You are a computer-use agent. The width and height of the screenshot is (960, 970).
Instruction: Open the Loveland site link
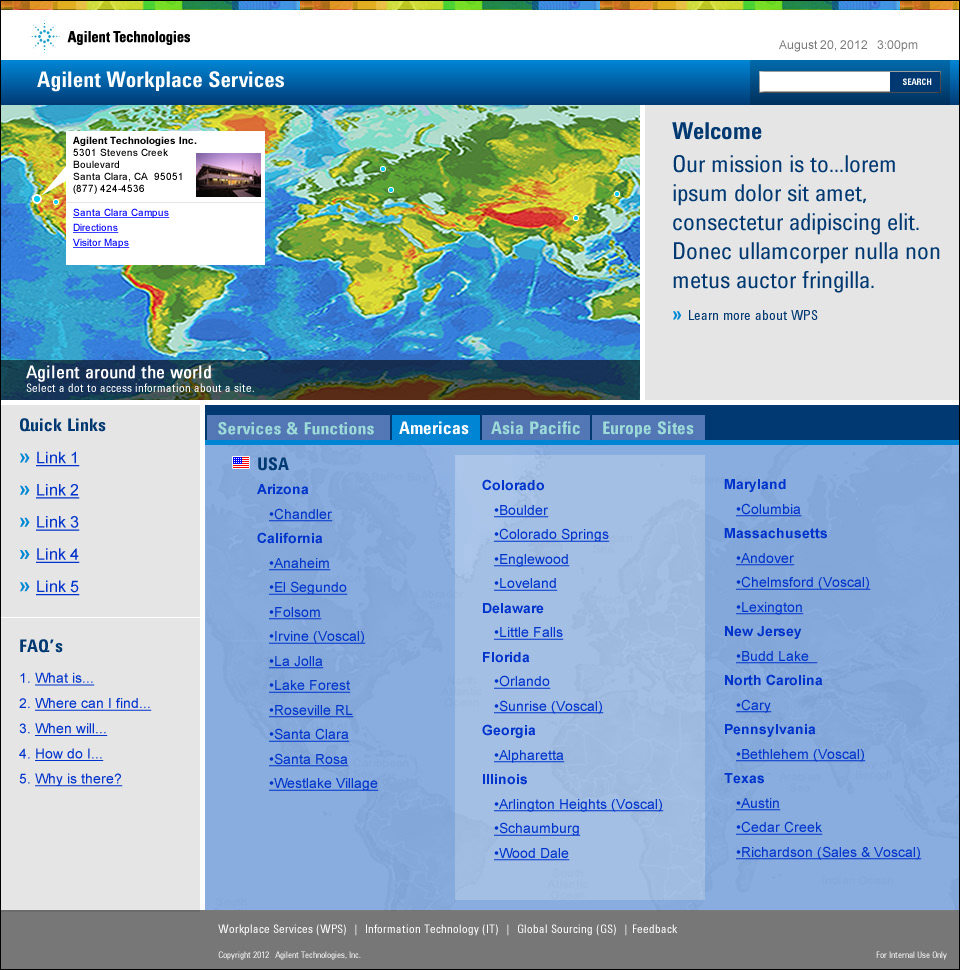(525, 583)
